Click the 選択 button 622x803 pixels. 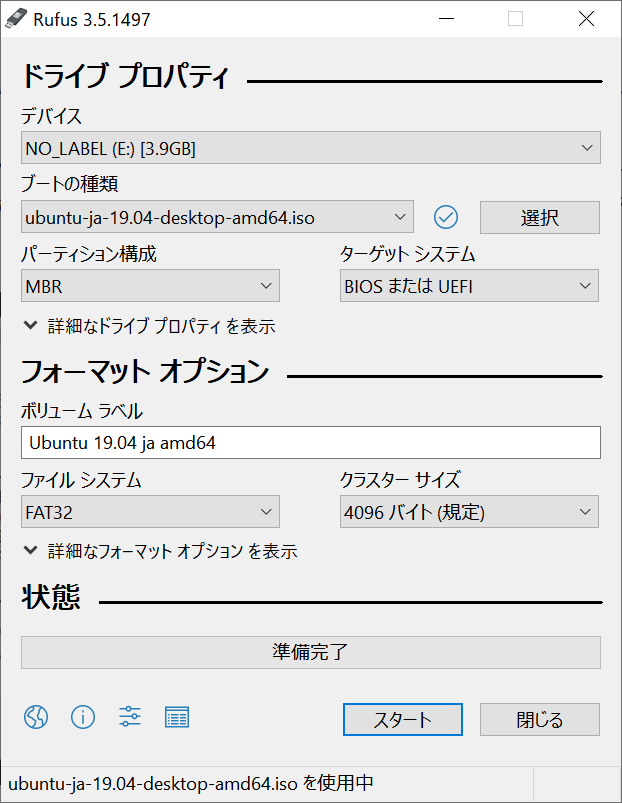coord(540,218)
